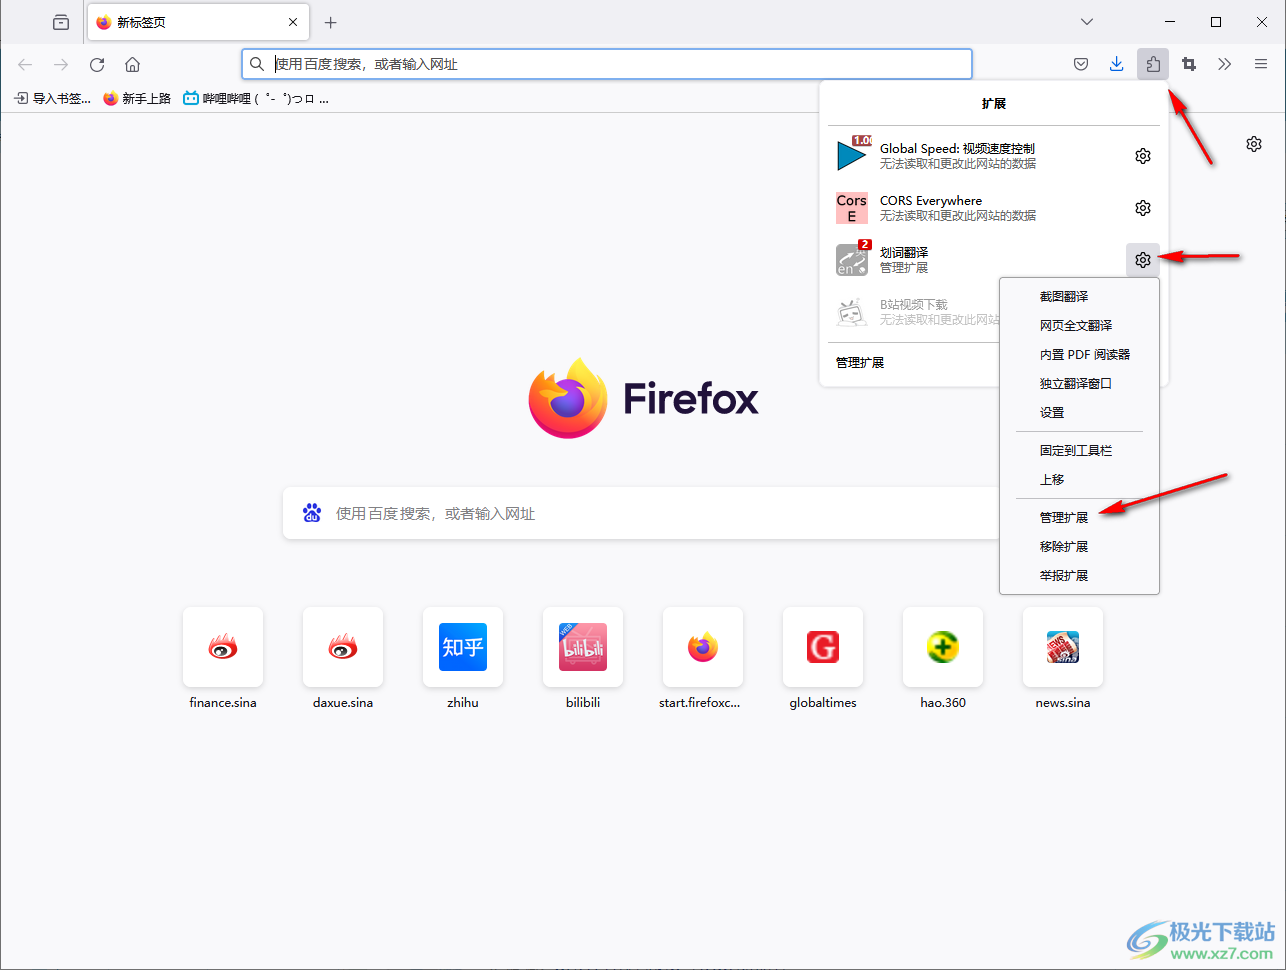
Task: Expand the more tools overflow chevron
Action: pyautogui.click(x=1225, y=64)
